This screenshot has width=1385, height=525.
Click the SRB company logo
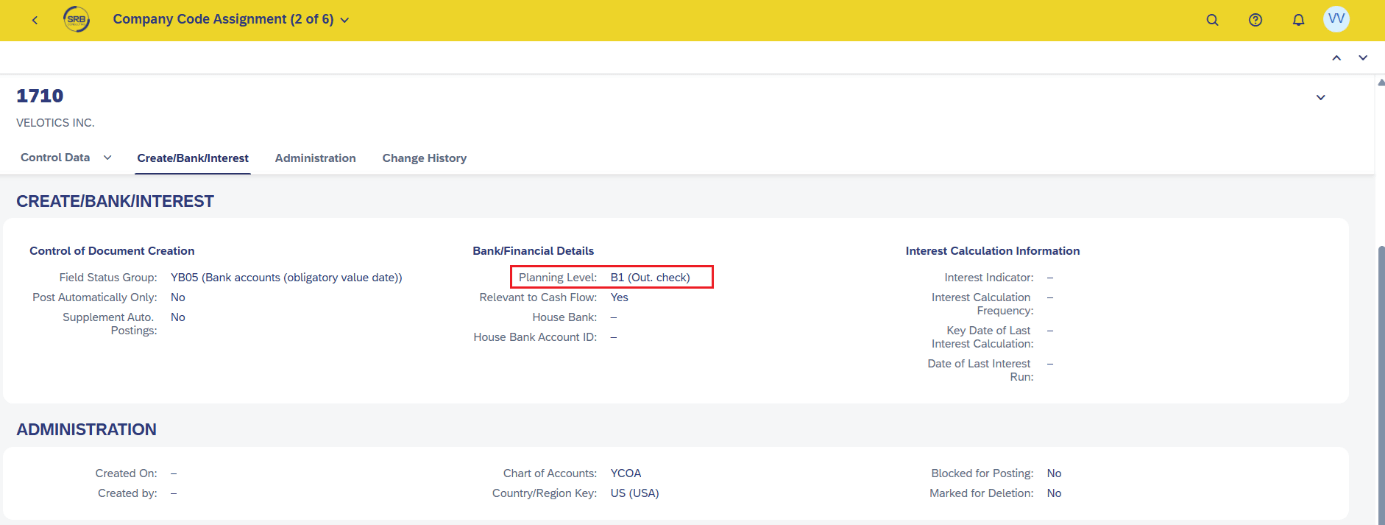pos(76,20)
